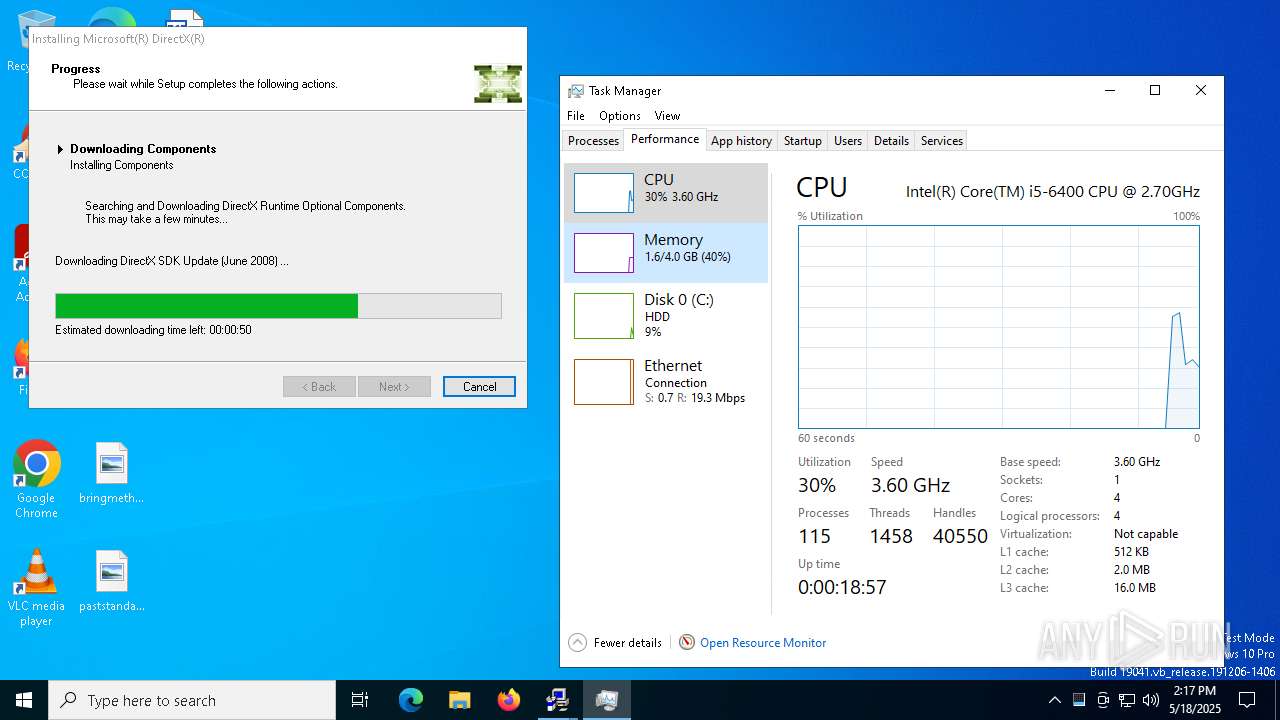Click the network tray icon
The width and height of the screenshot is (1280, 720).
tap(1127, 700)
